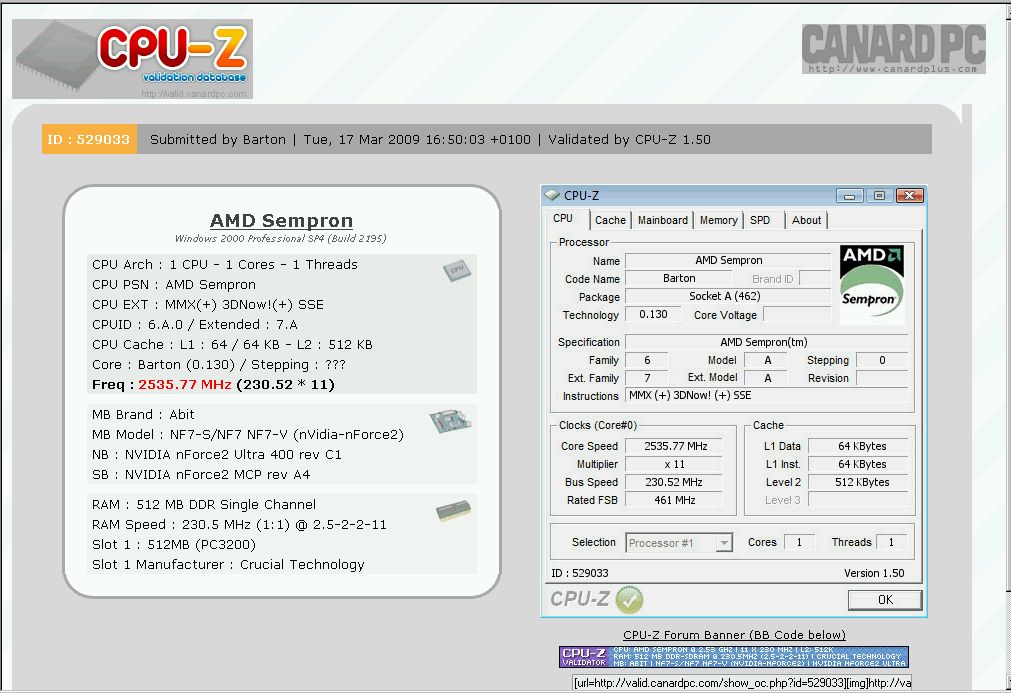Click the RAM Speed 230.5 MHz line
Screen dimensions: 1011x693
click(x=239, y=525)
